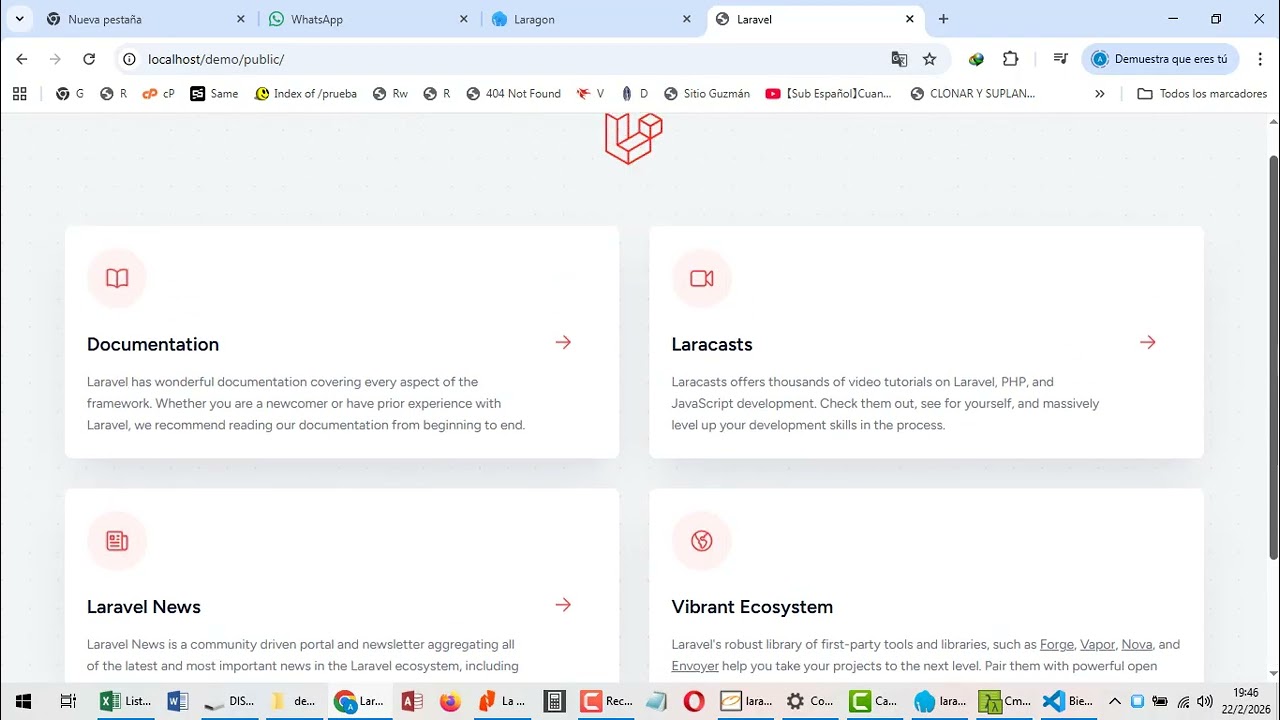Open the Excel taskbar item
Image resolution: width=1280 pixels, height=720 pixels.
tap(125, 701)
